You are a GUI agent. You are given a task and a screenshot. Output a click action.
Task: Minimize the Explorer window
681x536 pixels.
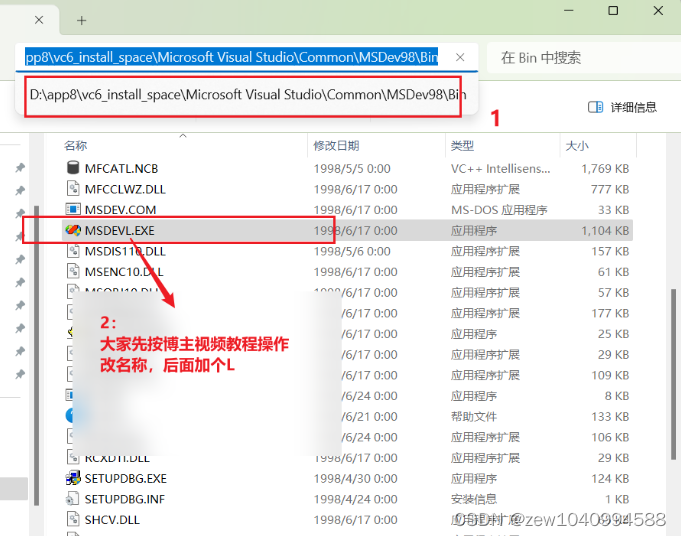[569, 10]
